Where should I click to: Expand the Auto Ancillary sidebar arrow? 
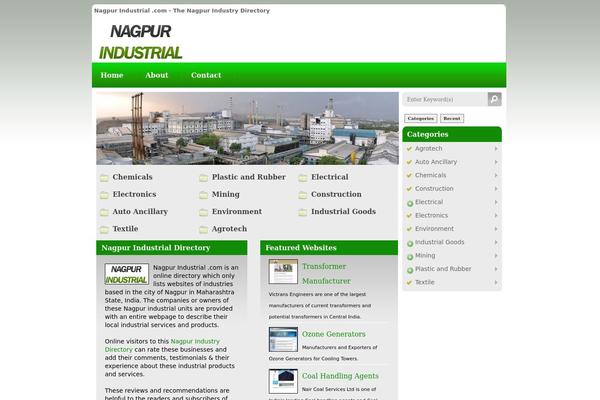(x=496, y=162)
